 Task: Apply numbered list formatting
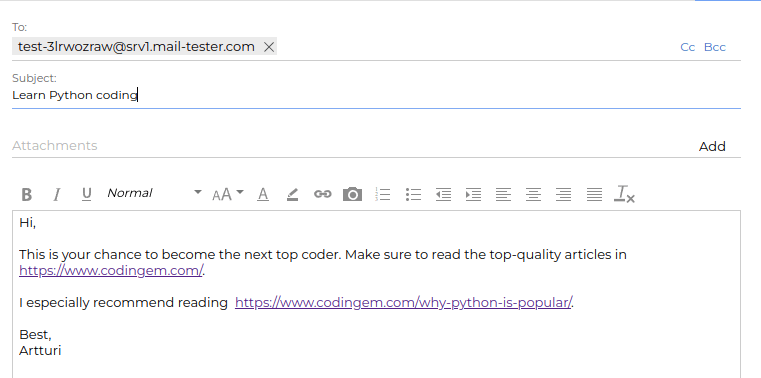point(383,195)
